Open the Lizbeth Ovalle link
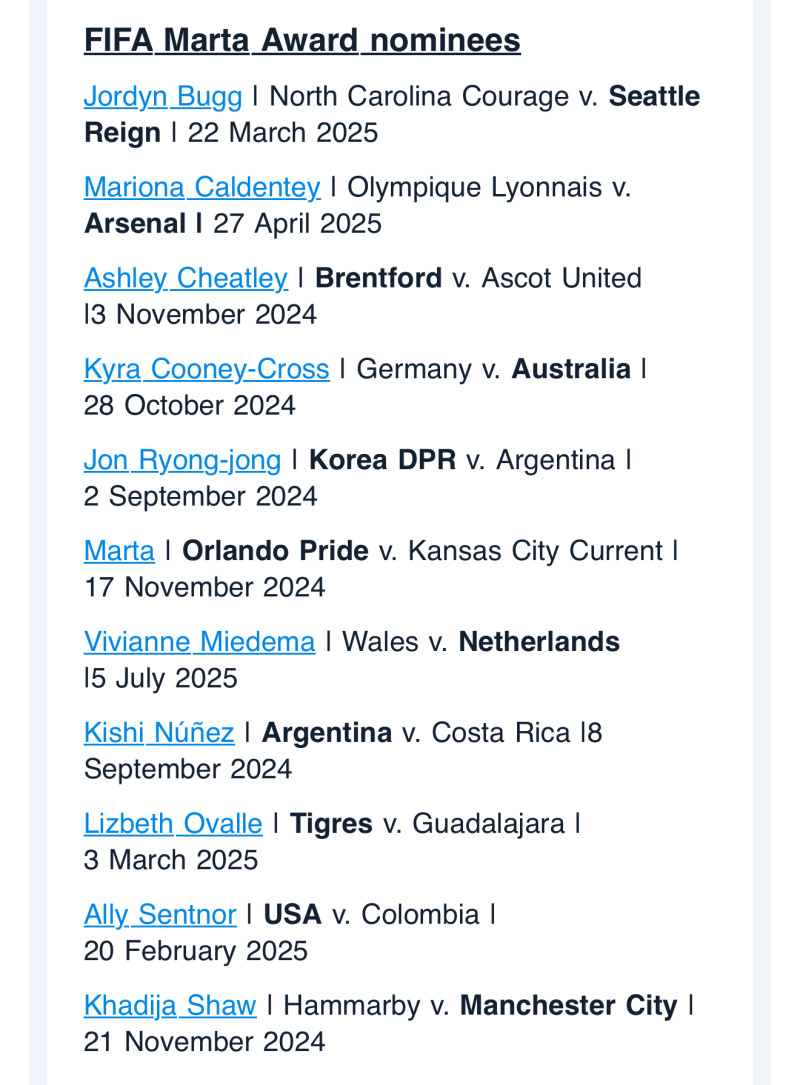 (173, 824)
